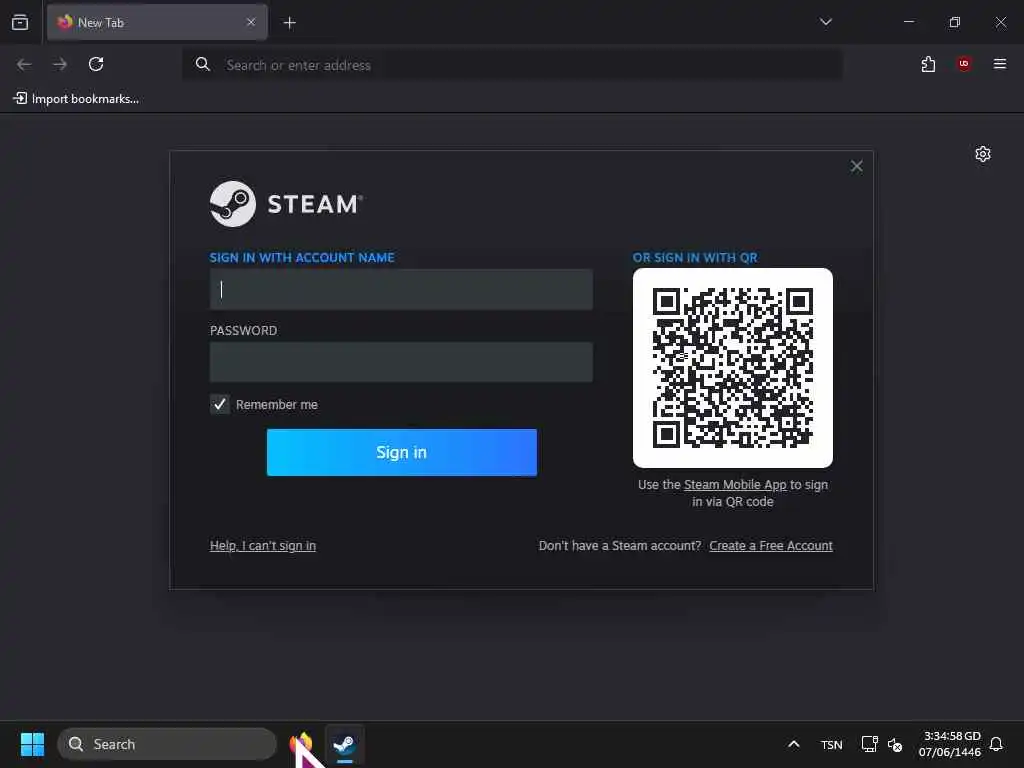This screenshot has width=1024, height=768.
Task: Focus the account name input field
Action: point(401,289)
